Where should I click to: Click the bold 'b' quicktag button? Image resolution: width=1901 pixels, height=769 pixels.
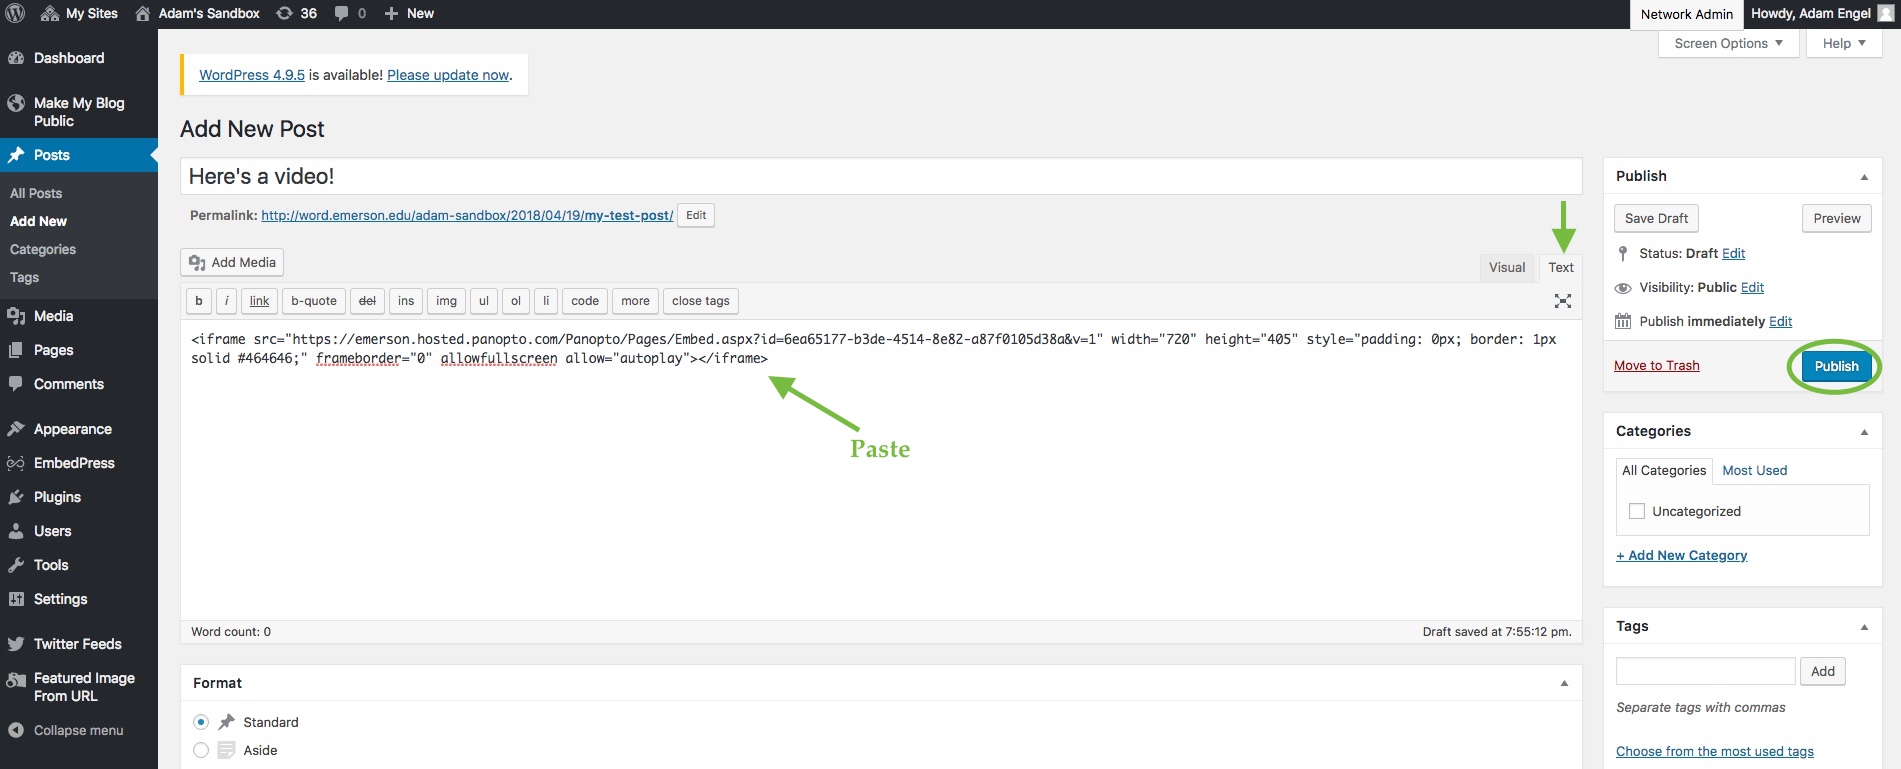click(x=199, y=301)
